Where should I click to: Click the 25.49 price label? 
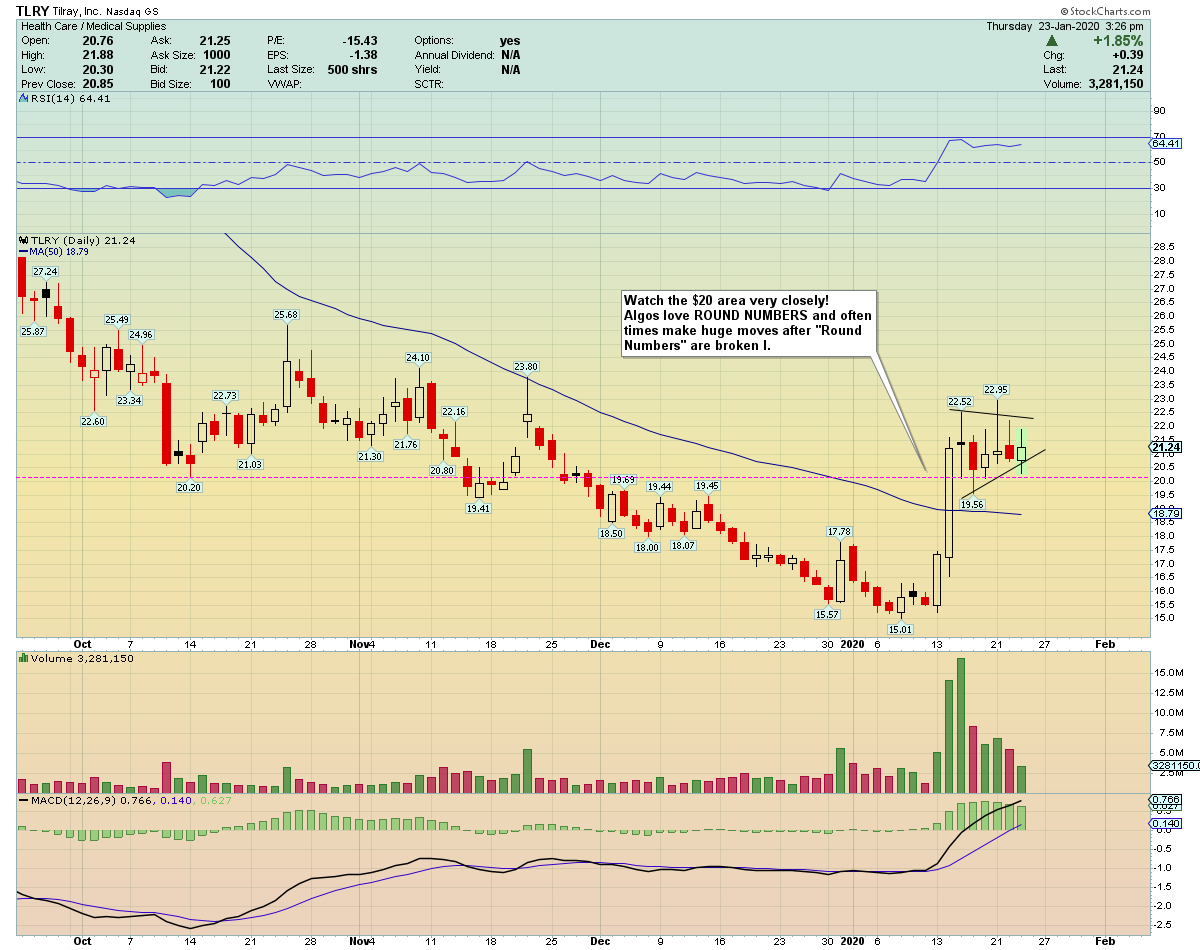coord(118,320)
